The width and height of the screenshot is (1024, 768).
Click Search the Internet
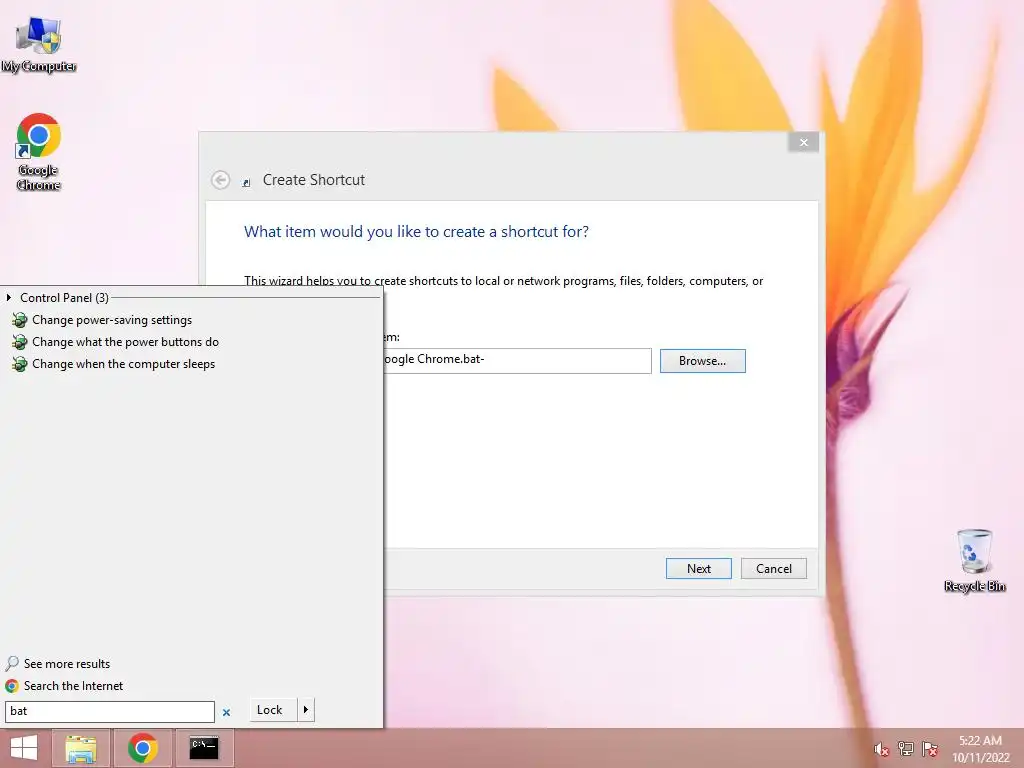point(73,686)
